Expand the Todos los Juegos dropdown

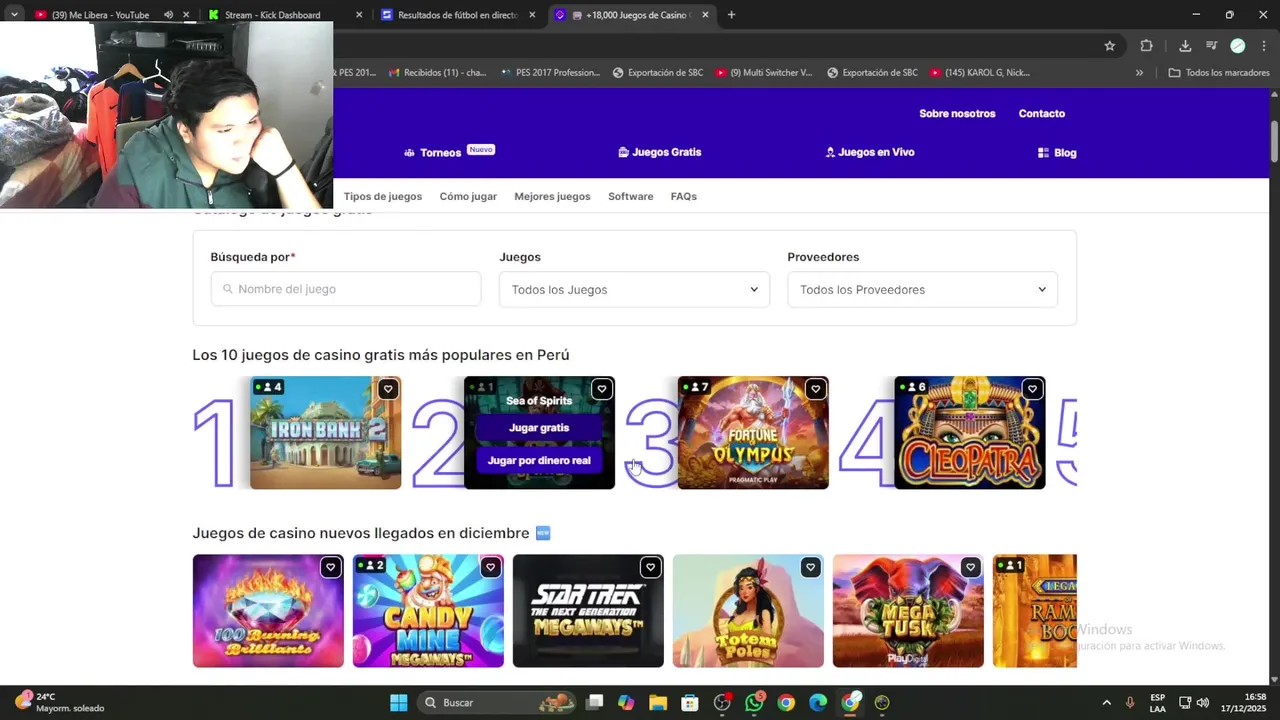point(634,289)
